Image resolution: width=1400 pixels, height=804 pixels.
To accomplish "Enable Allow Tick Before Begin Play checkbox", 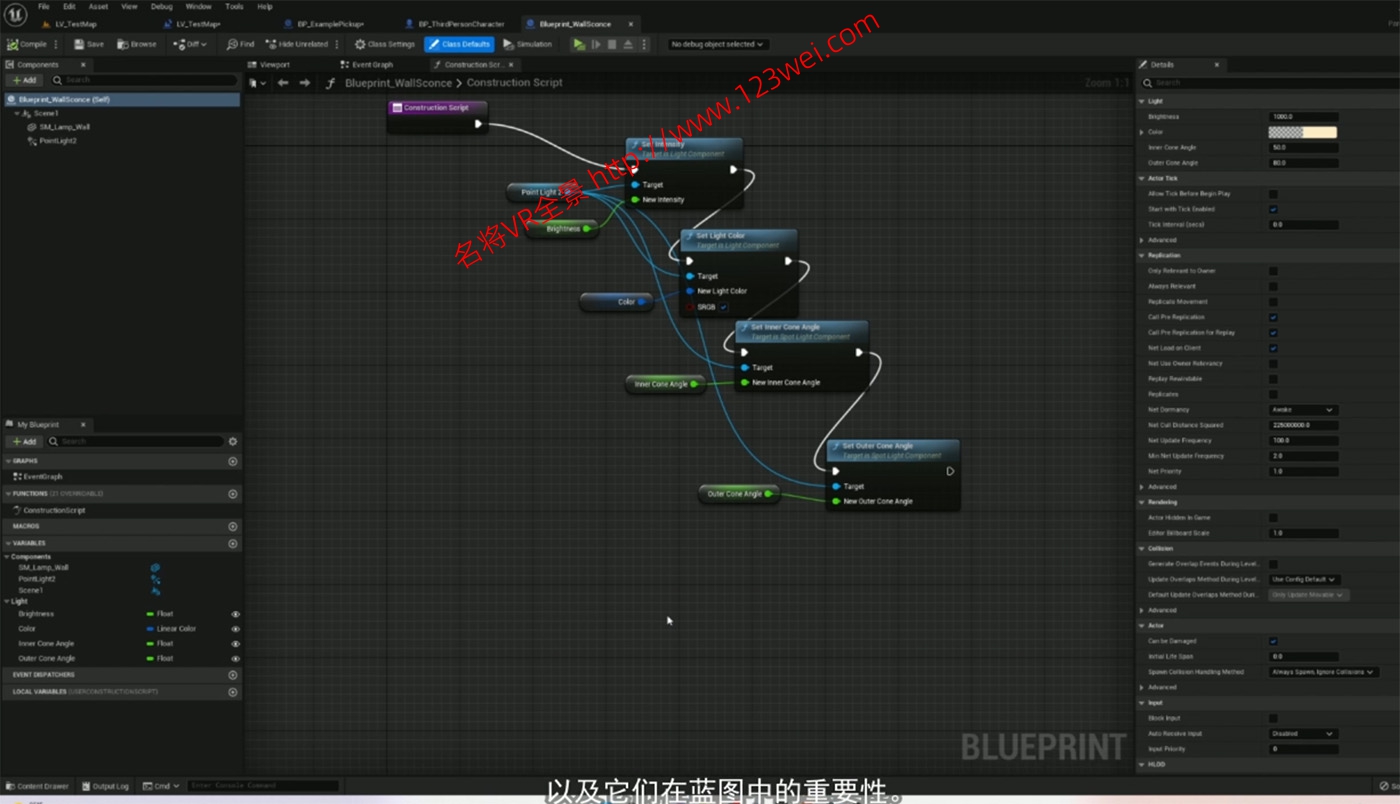I will click(1273, 194).
